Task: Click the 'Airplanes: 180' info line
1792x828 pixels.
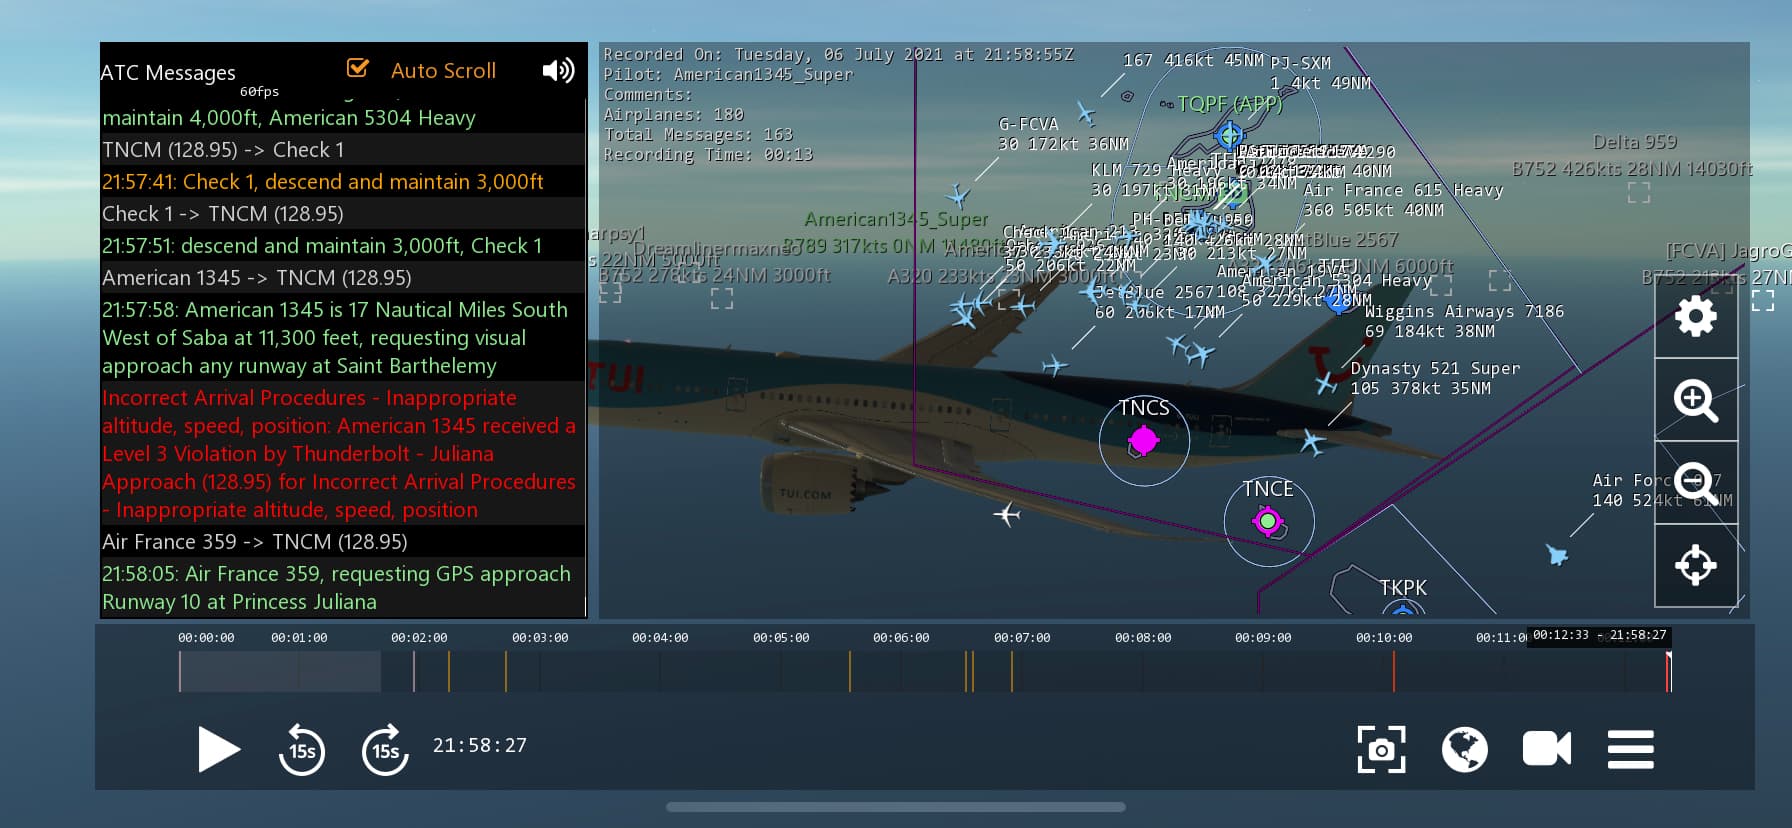Action: coord(673,114)
